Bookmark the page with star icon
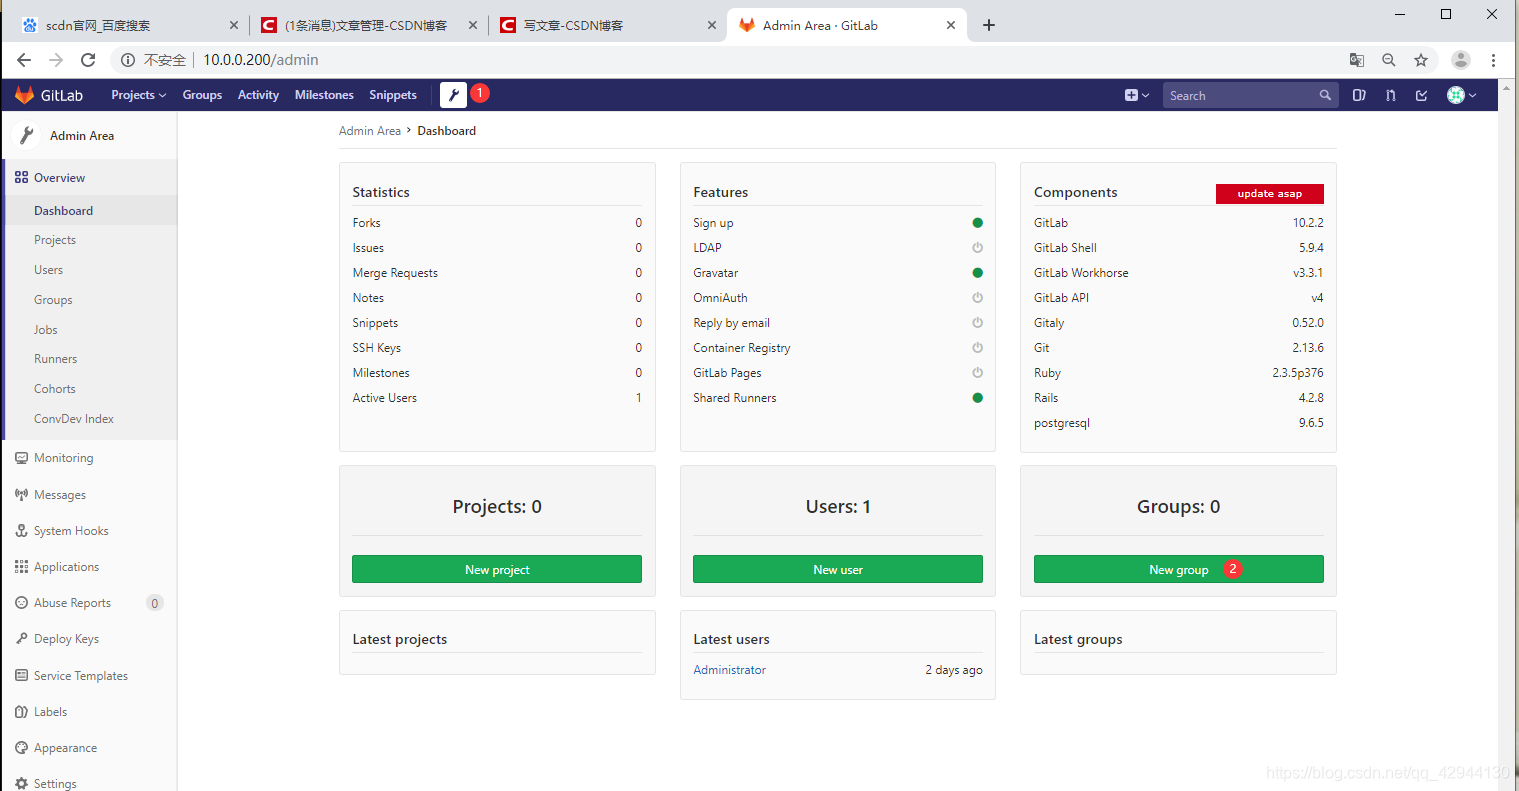 point(1421,60)
